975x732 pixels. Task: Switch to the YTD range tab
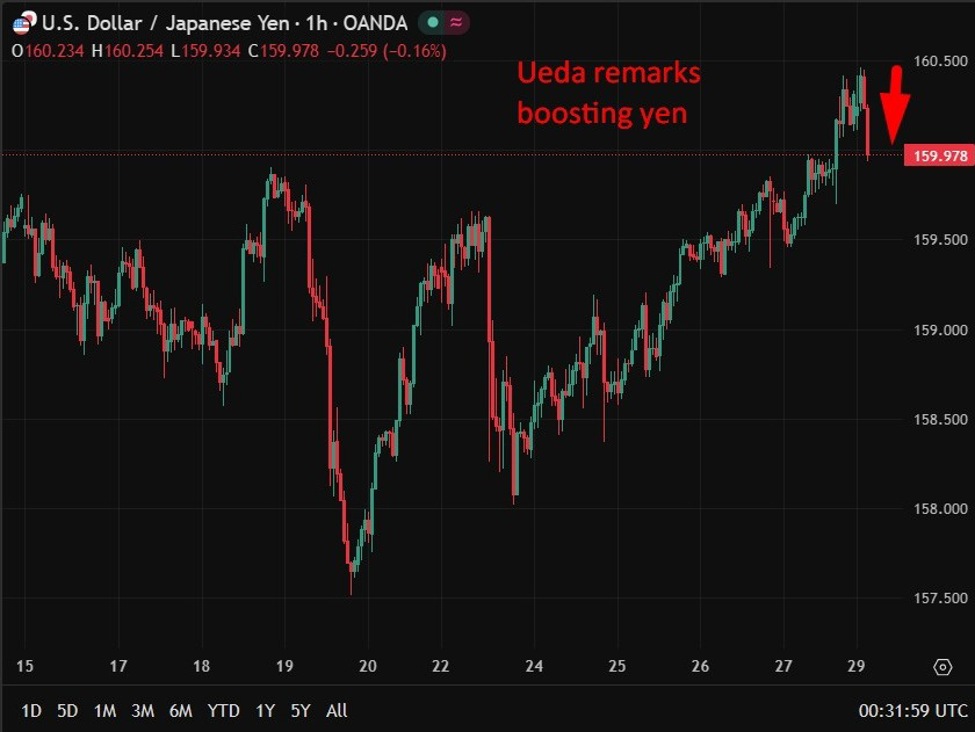[225, 711]
